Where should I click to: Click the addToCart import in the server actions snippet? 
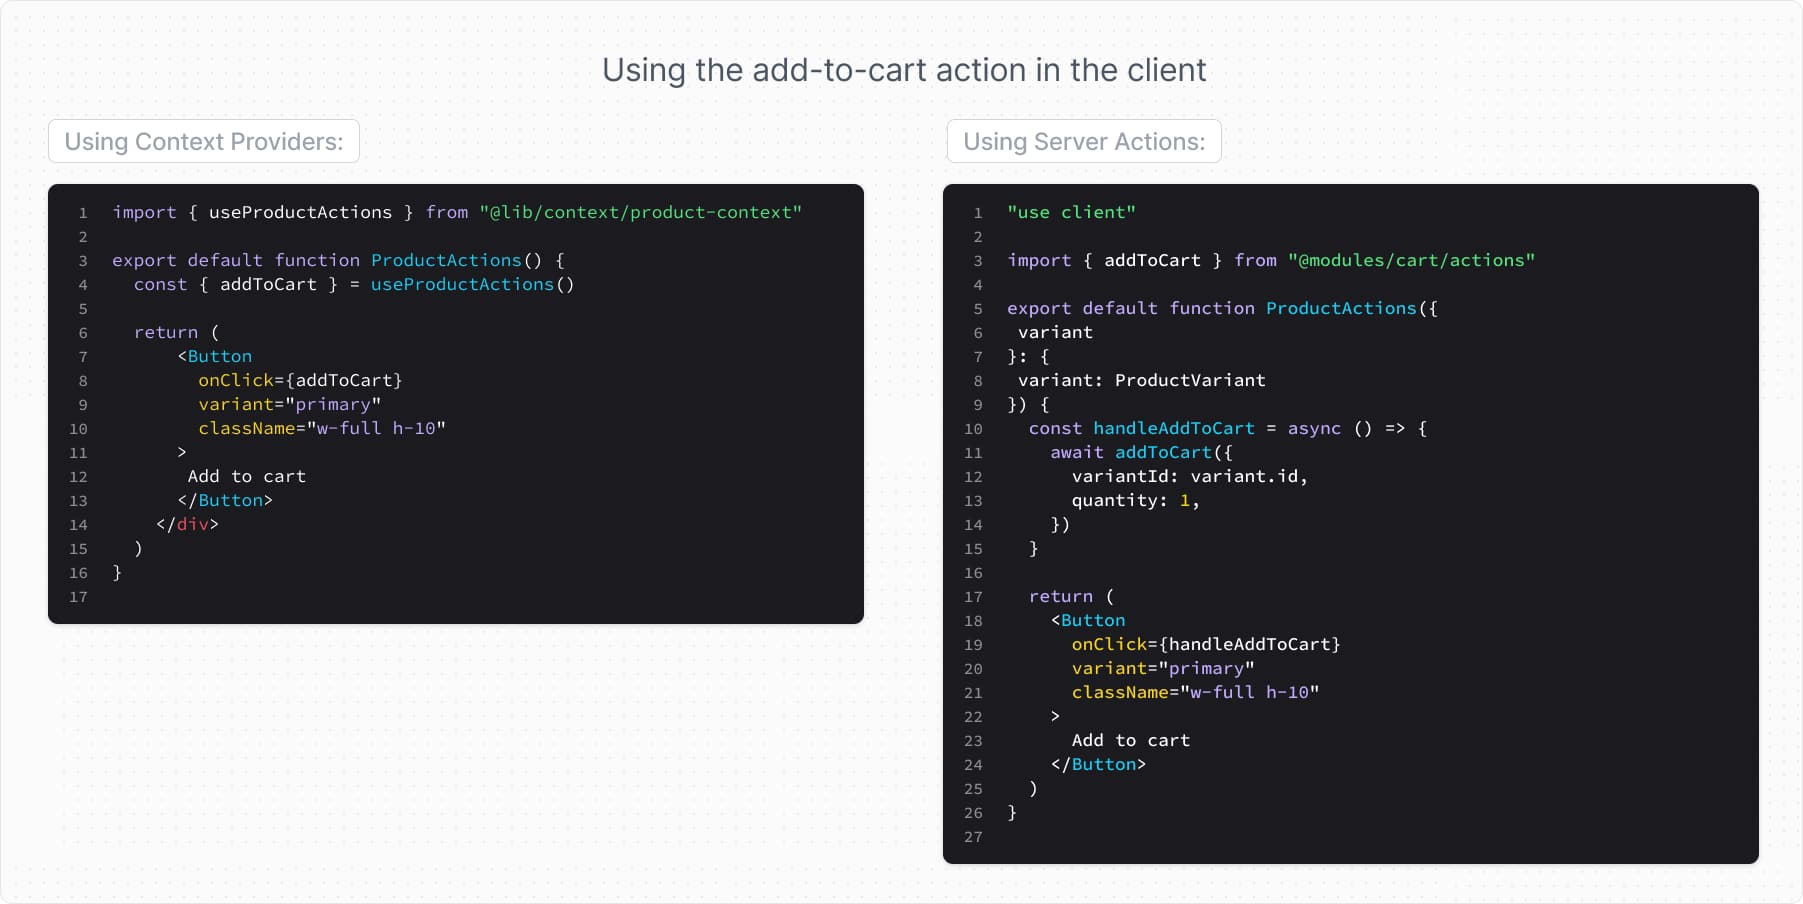pyautogui.click(x=1153, y=260)
